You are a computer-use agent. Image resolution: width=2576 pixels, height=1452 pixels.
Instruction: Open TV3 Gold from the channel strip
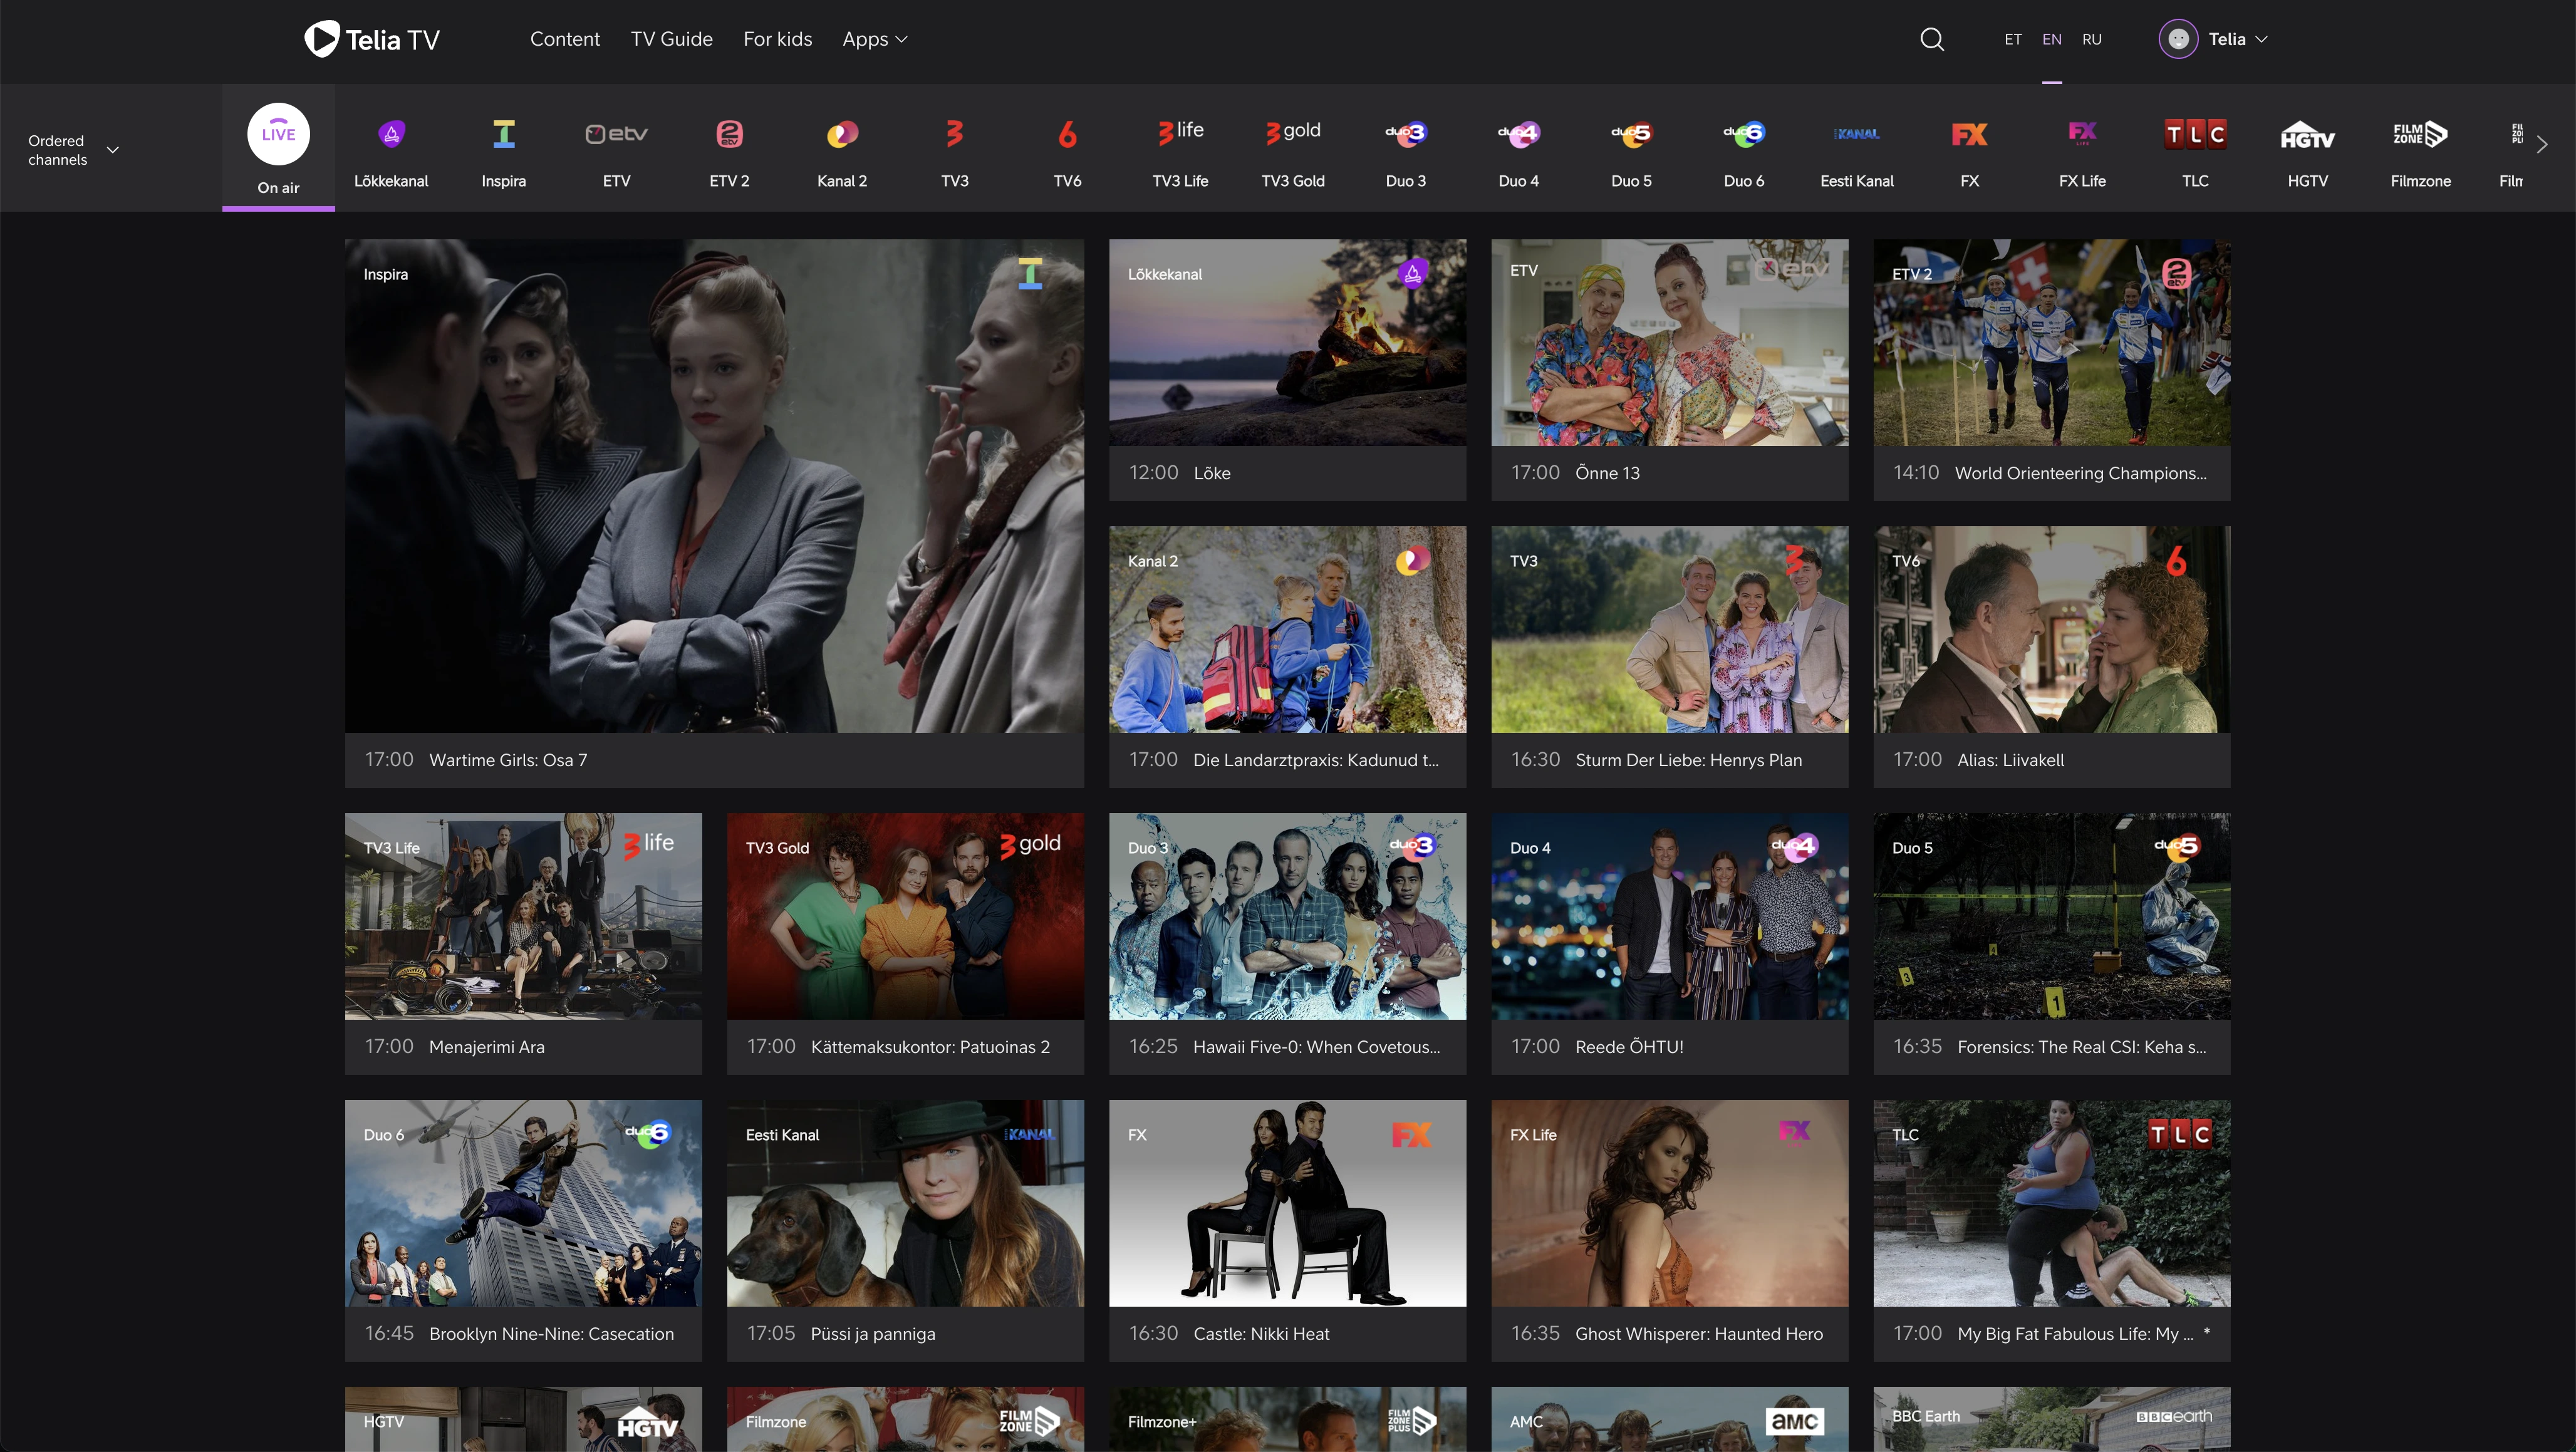pos(1293,148)
